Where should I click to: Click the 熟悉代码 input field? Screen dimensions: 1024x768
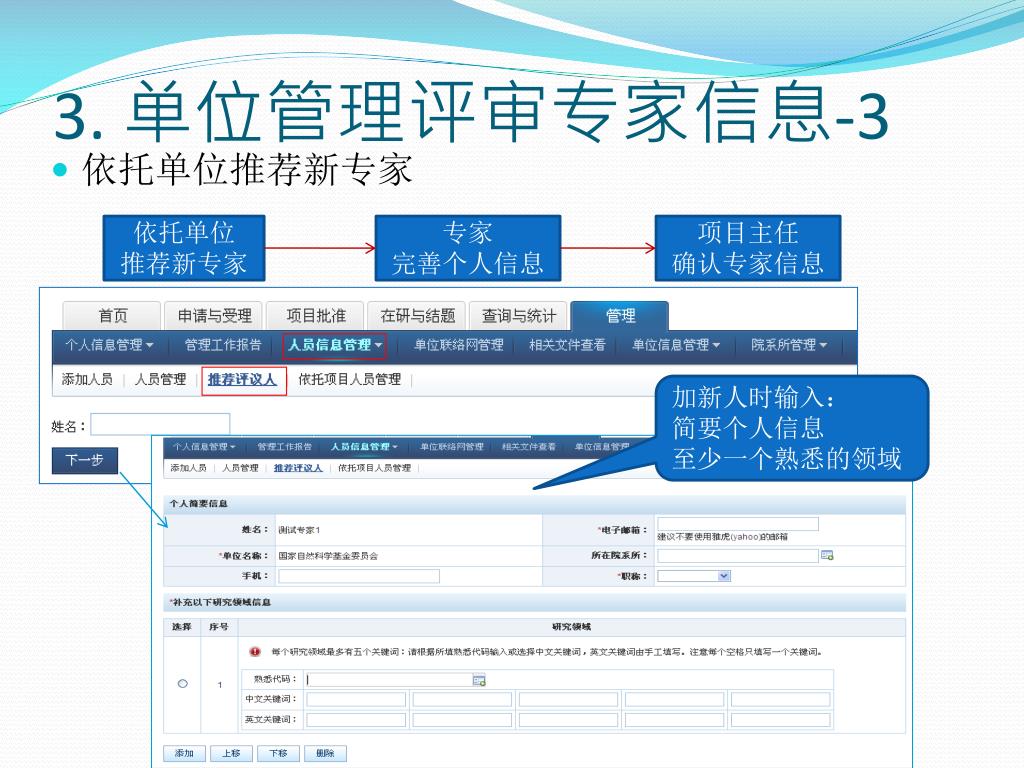[x=389, y=680]
